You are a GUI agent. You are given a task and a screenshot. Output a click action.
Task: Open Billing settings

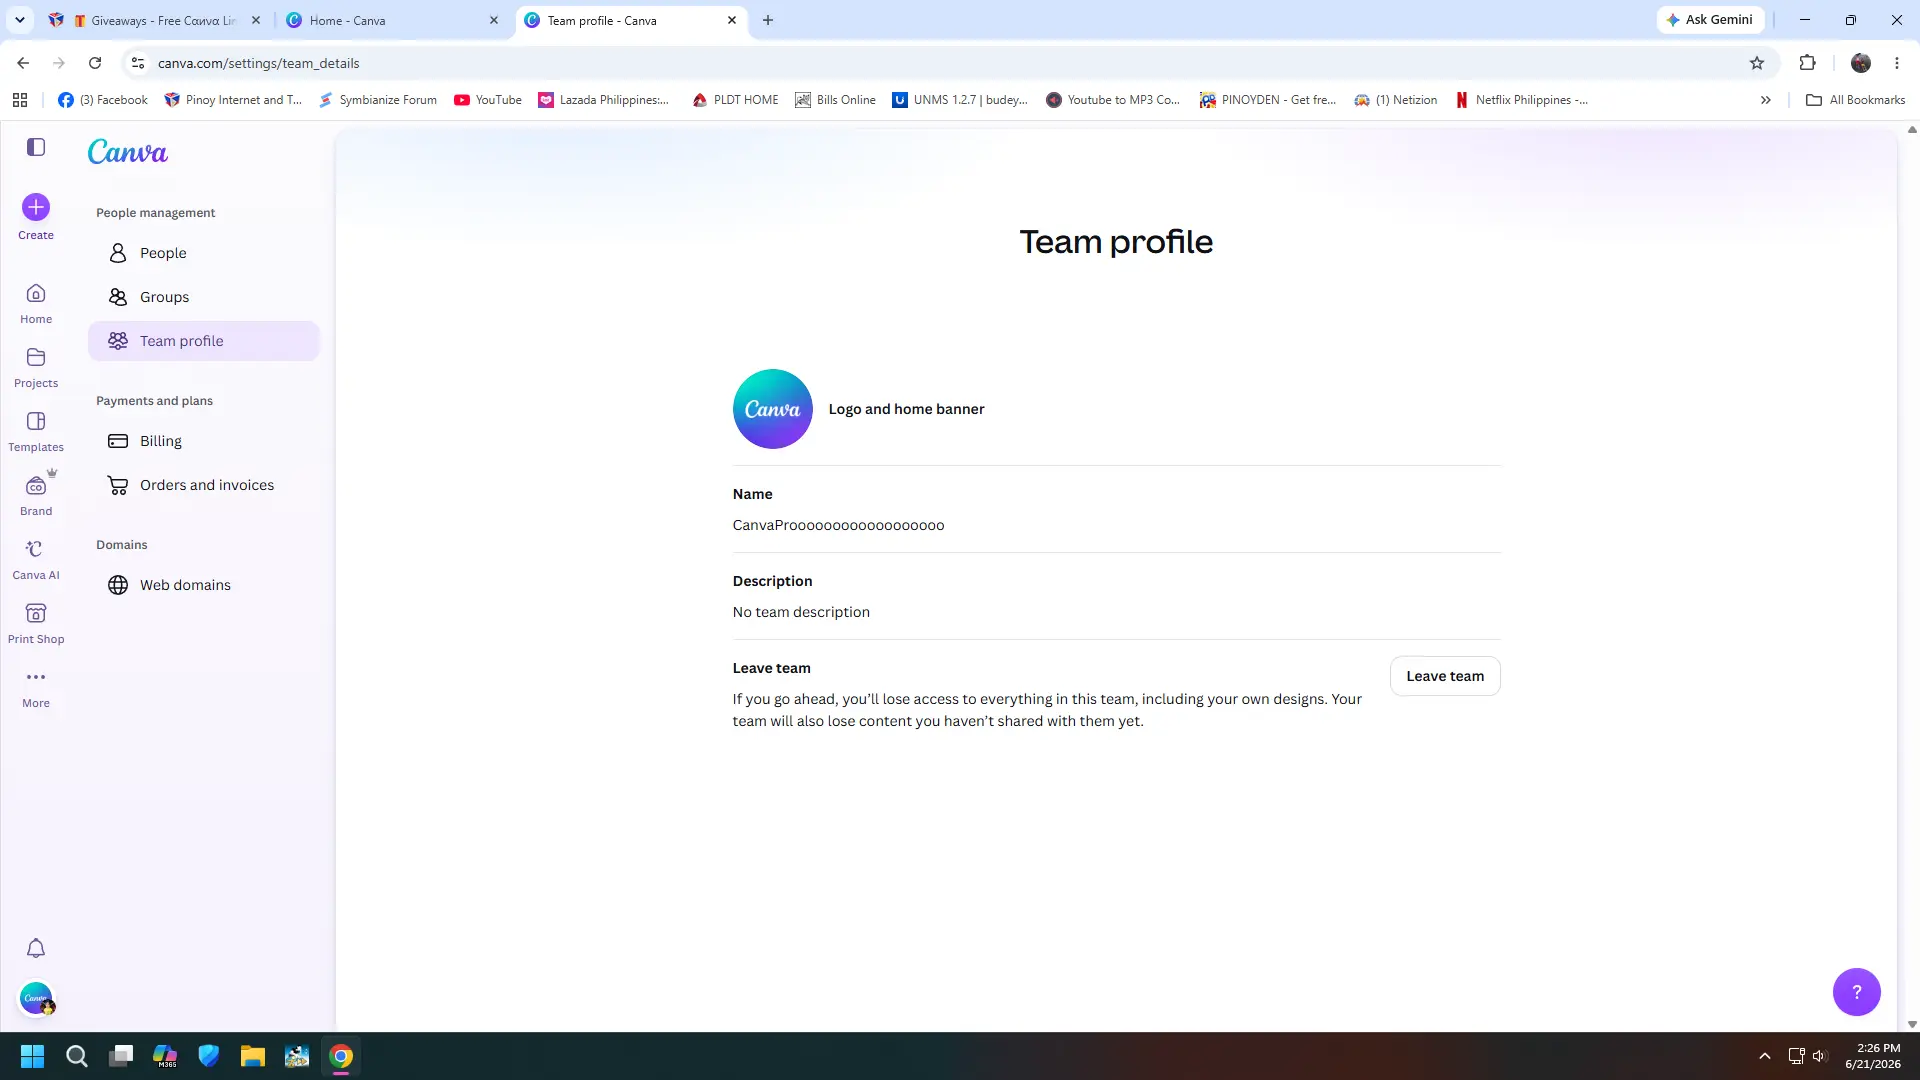click(x=203, y=441)
